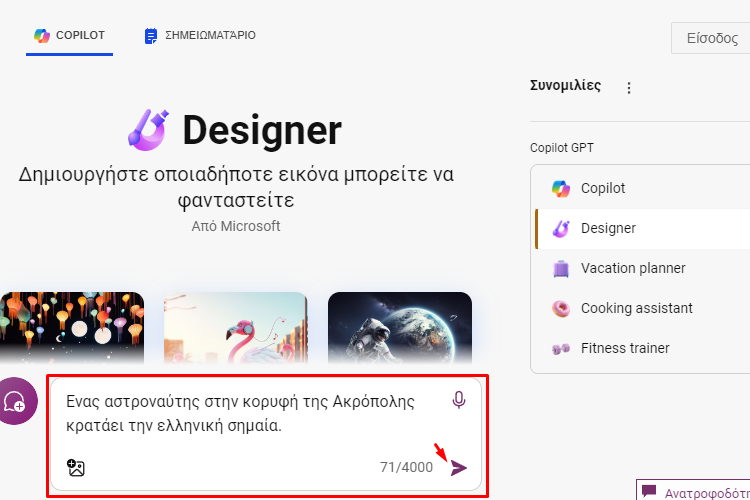Click the add image icon in the prompt box
The image size is (750, 500).
[76, 467]
